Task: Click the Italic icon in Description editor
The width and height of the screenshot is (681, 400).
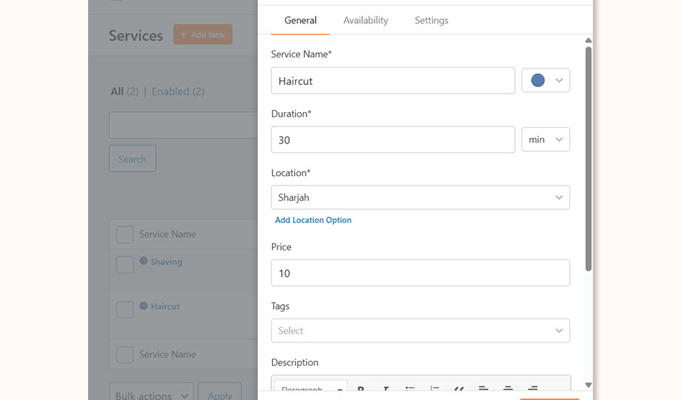Action: [x=386, y=388]
